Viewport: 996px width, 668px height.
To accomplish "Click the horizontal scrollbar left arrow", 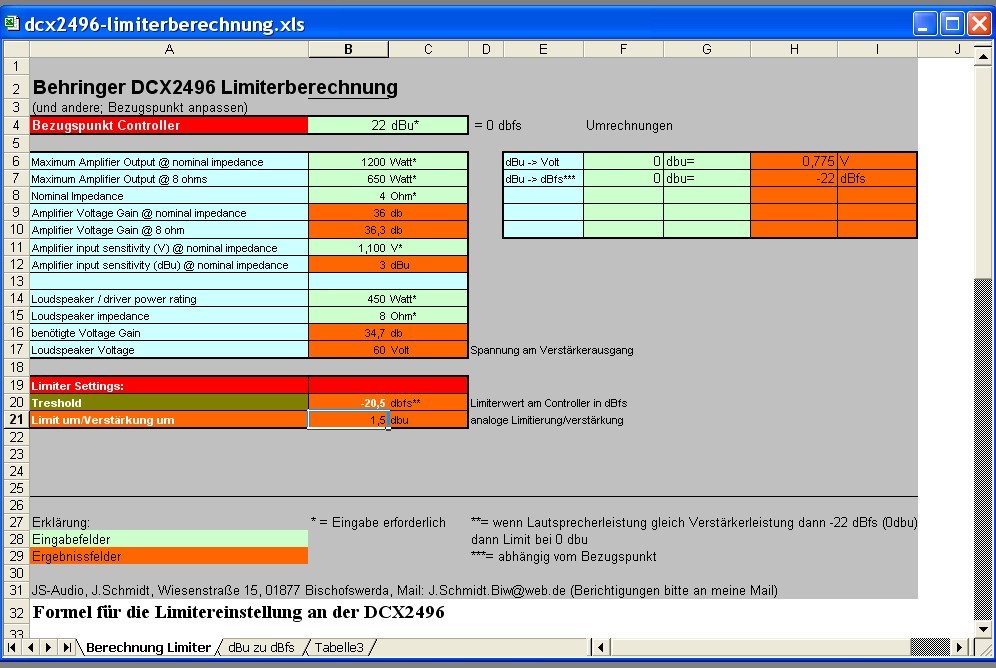I will [600, 648].
